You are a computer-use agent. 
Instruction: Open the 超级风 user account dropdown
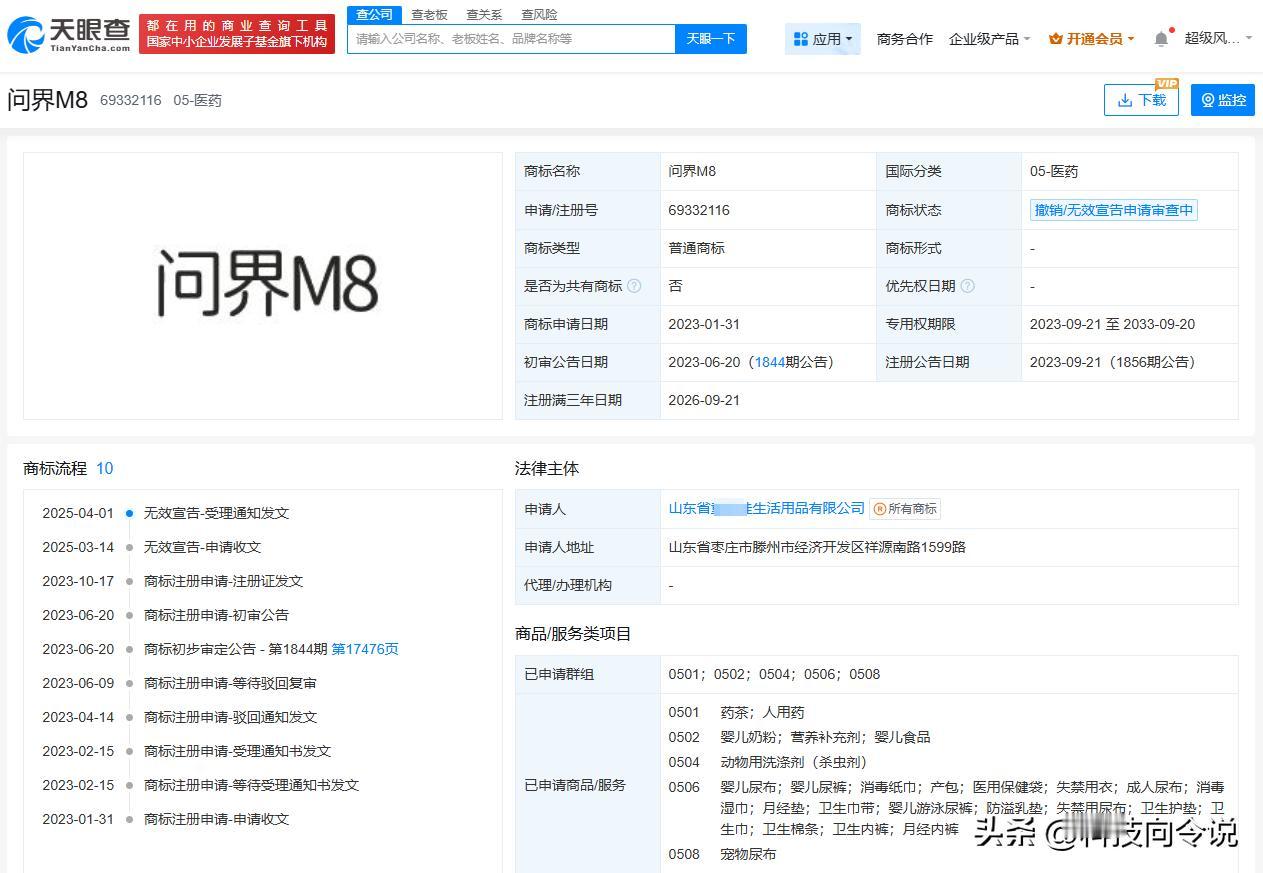coord(1218,38)
